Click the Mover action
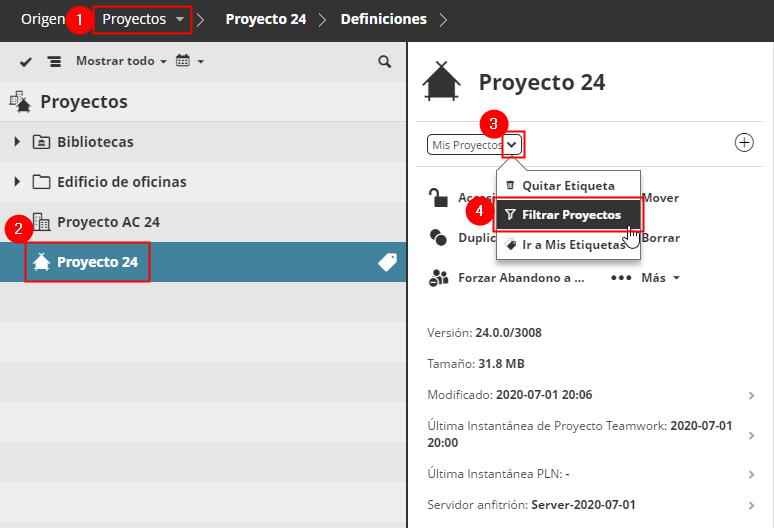 coord(660,198)
